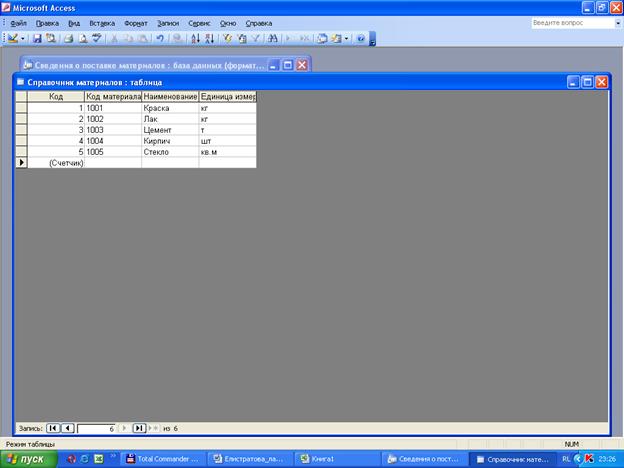Screen dimensions: 624x468
Task: Select the 'Единица измер' column header
Action: click(228, 96)
